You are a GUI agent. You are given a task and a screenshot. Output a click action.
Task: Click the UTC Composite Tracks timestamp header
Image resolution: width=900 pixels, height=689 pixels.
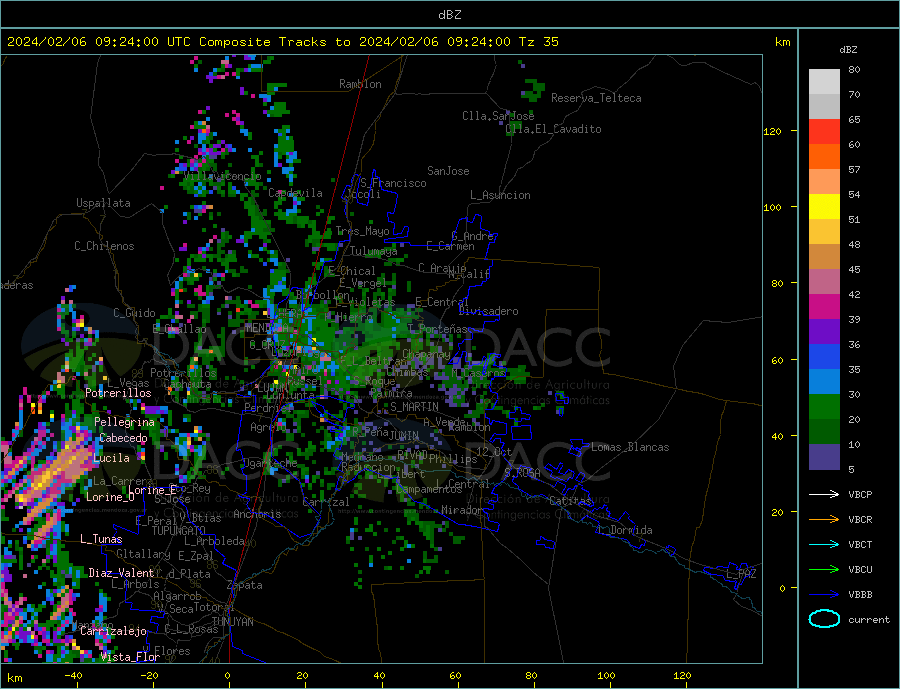pyautogui.click(x=282, y=42)
